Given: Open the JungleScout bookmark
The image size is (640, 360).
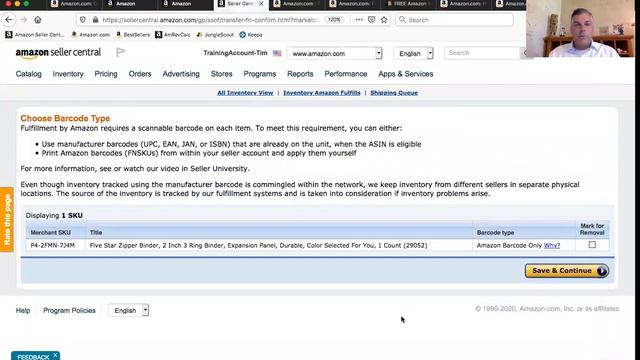Looking at the screenshot, I should tap(215, 35).
